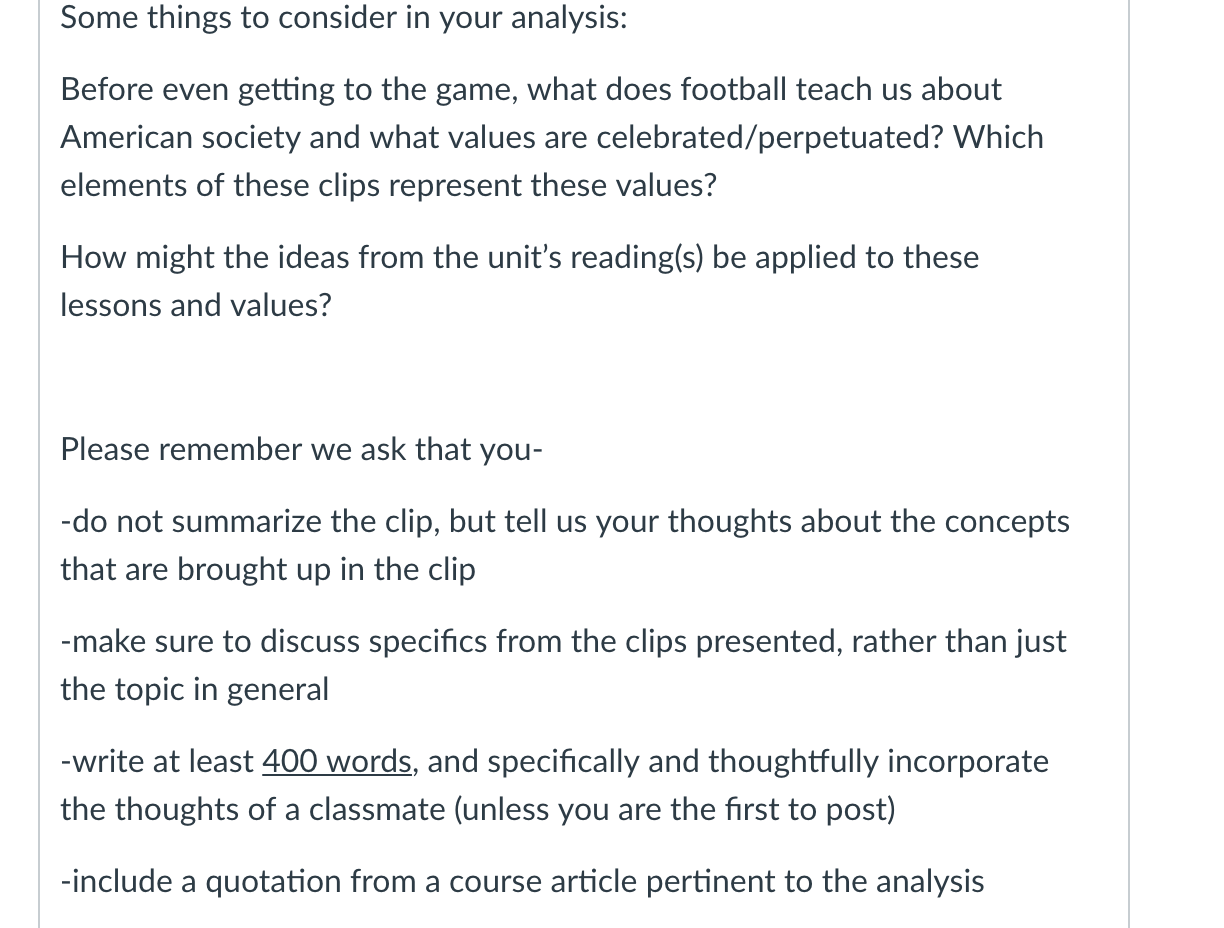
Task: Open the underlined "400 words" link
Action: pyautogui.click(x=338, y=761)
